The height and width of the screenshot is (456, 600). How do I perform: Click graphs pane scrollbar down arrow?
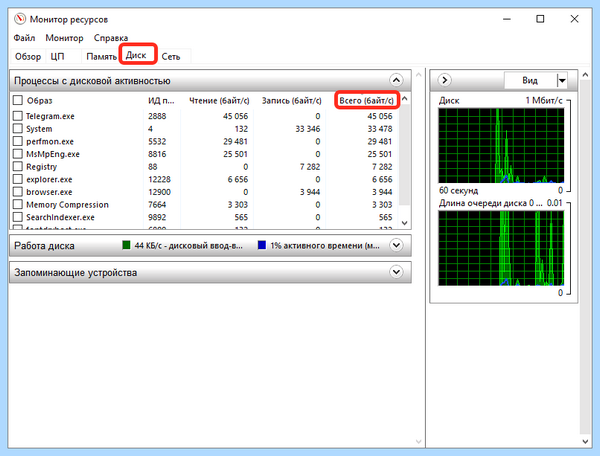coord(585,441)
